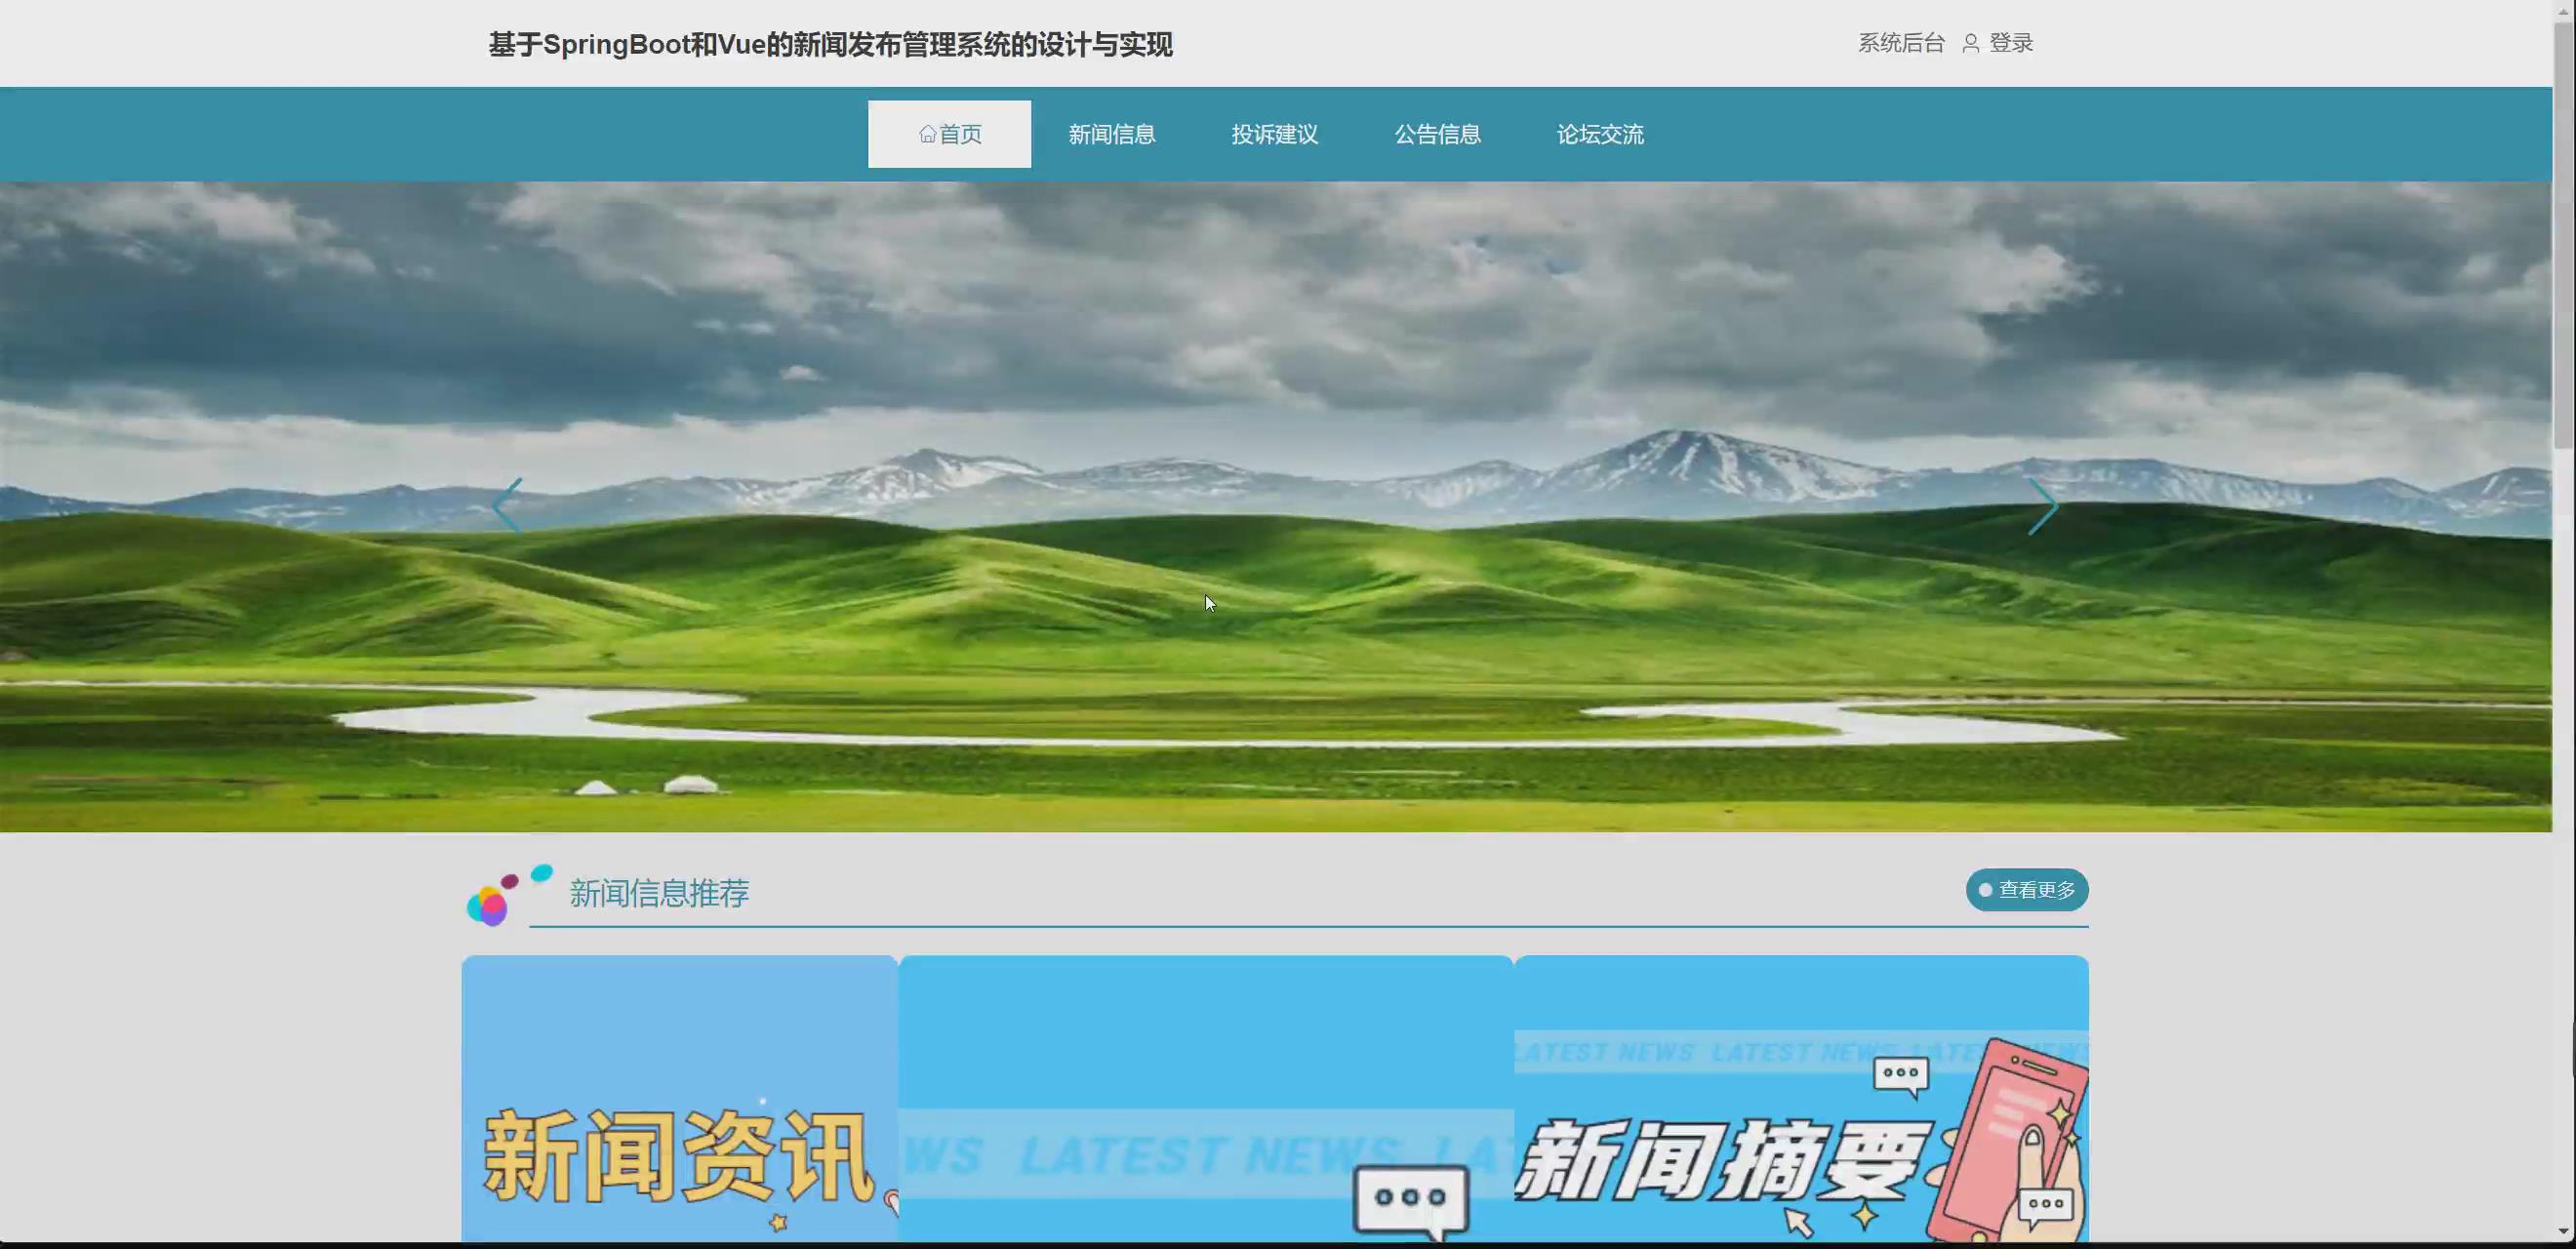The height and width of the screenshot is (1249, 2576).
Task: Click the 登录 link
Action: click(2010, 43)
